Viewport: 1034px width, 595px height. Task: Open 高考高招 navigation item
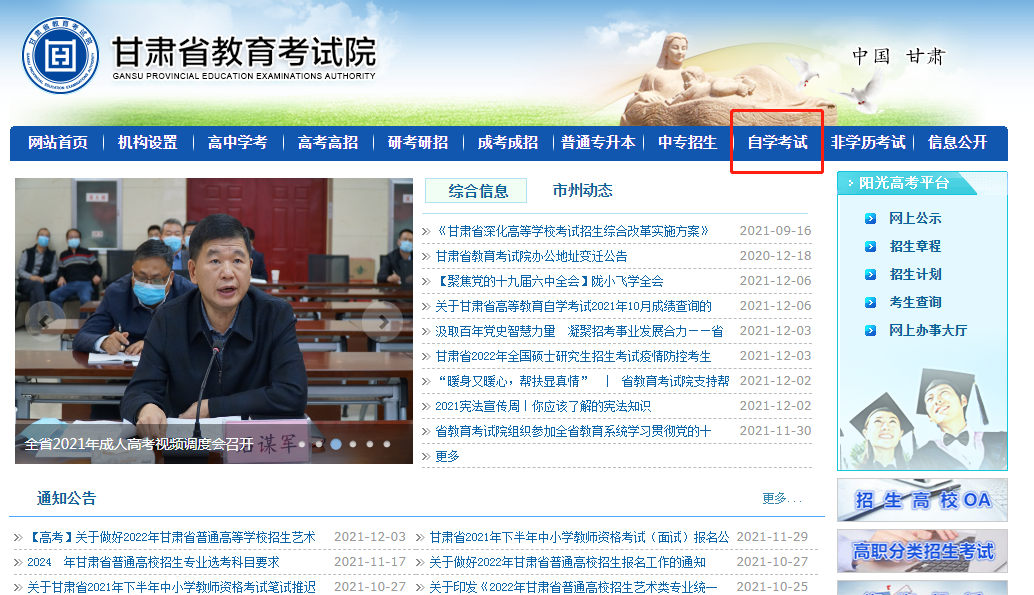coord(328,142)
